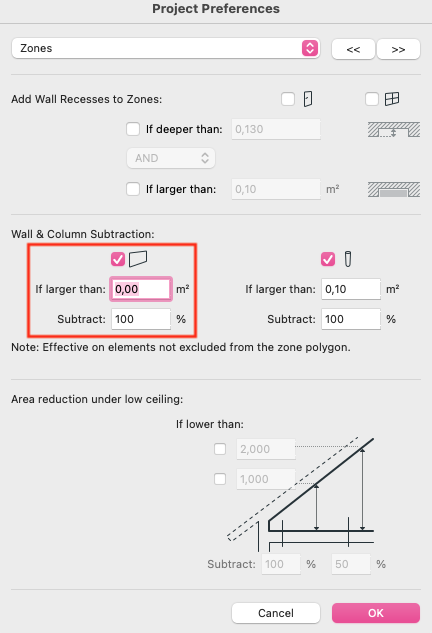Screen dimensions: 432x633
Task: Go to next preferences page with >>
Action: (x=398, y=49)
